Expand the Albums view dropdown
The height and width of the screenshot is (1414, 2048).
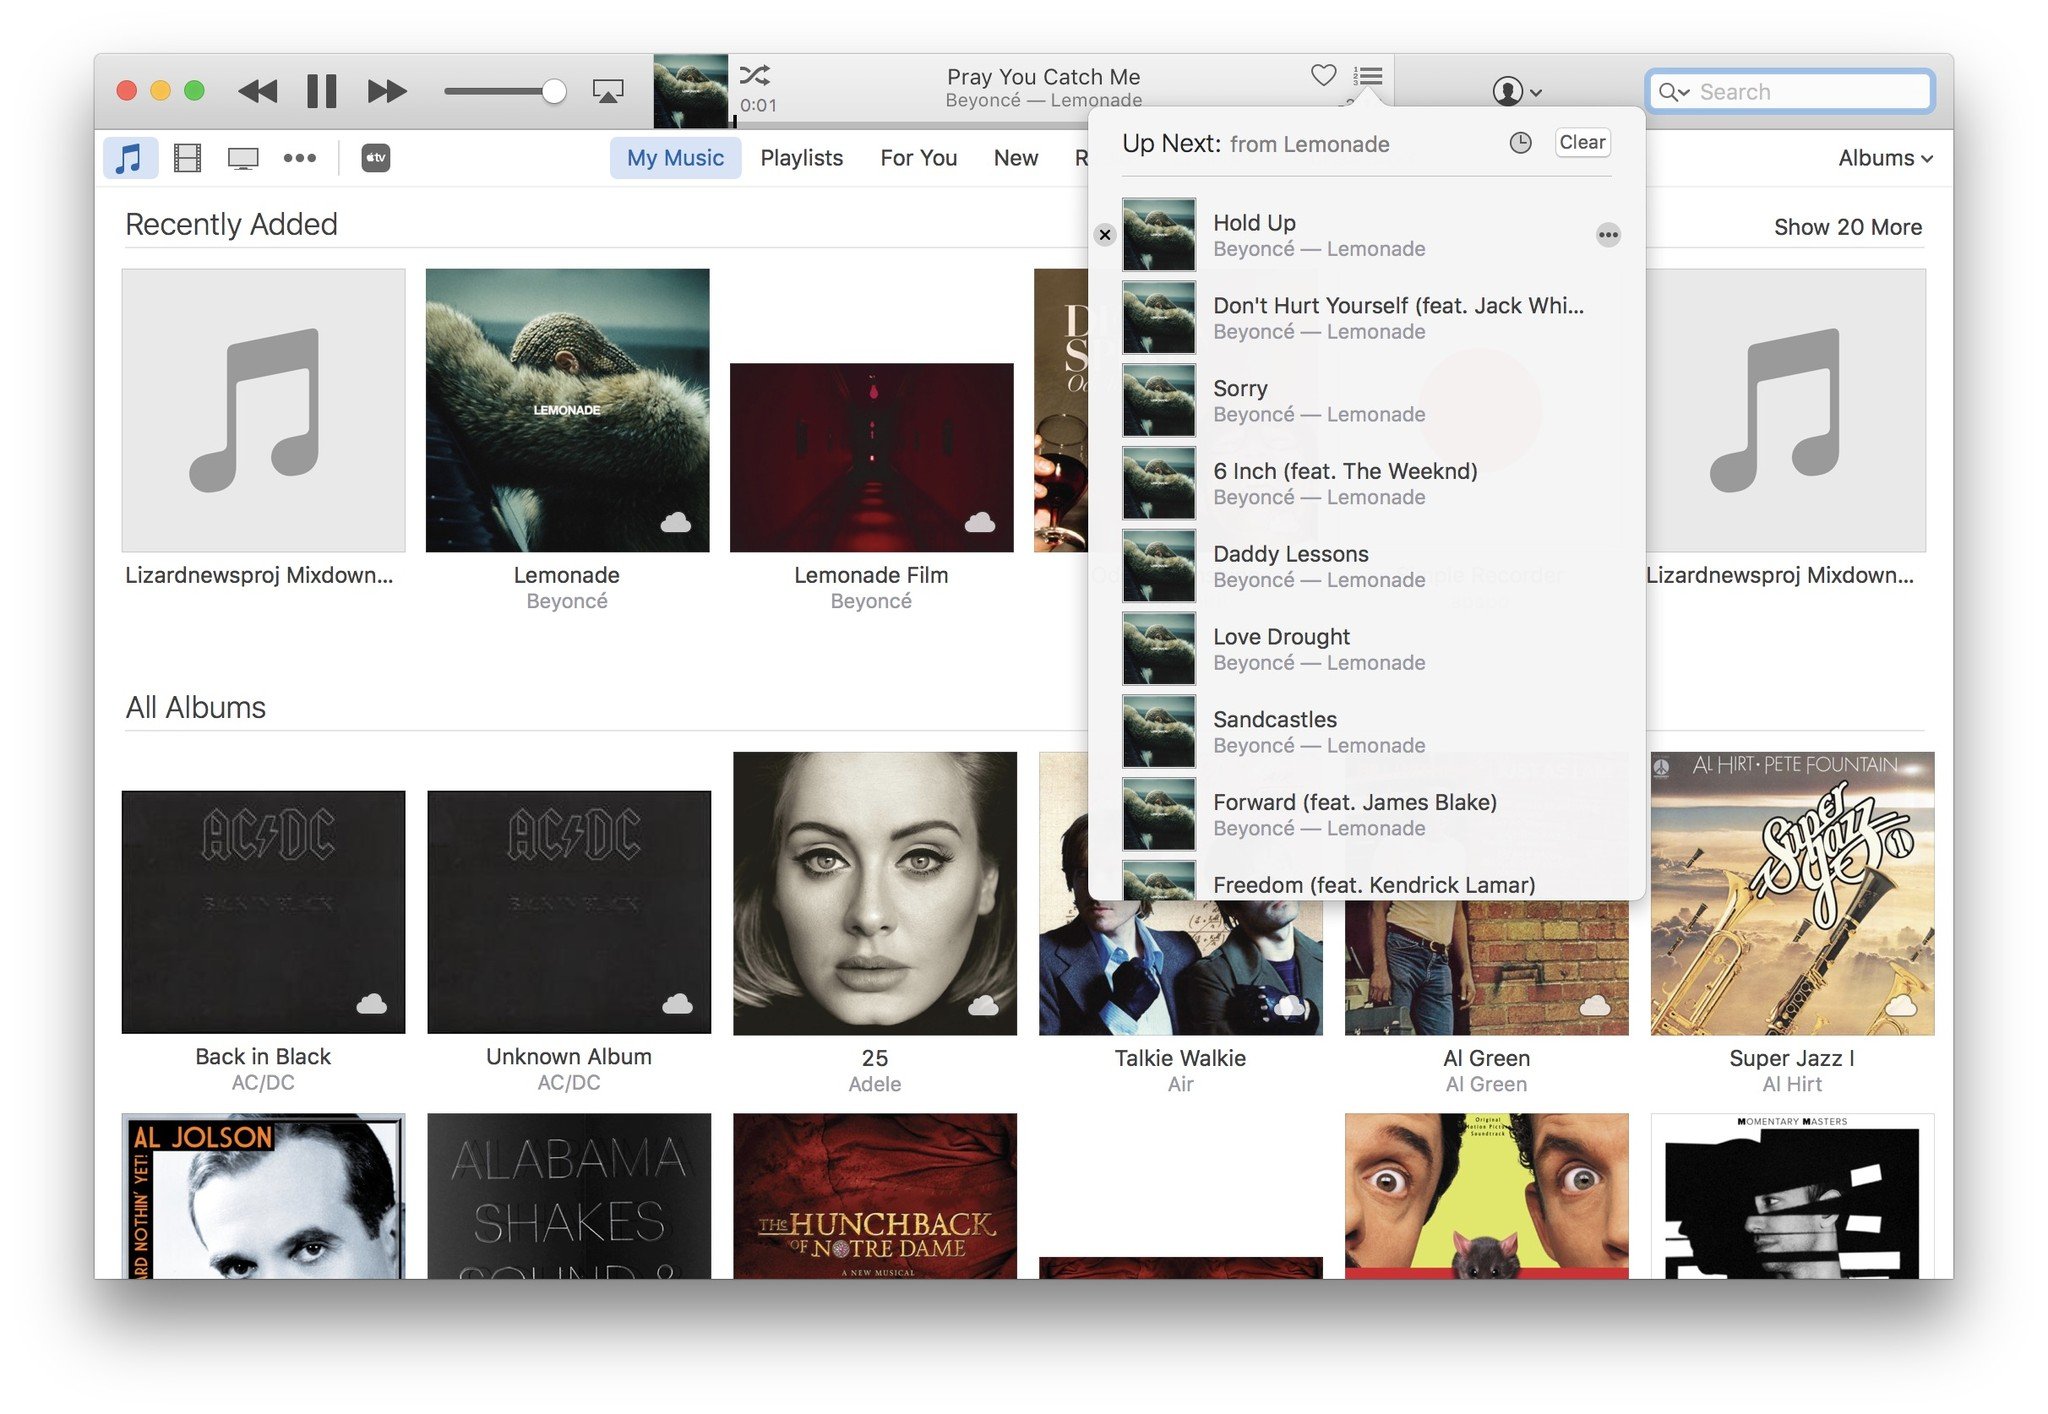1885,158
